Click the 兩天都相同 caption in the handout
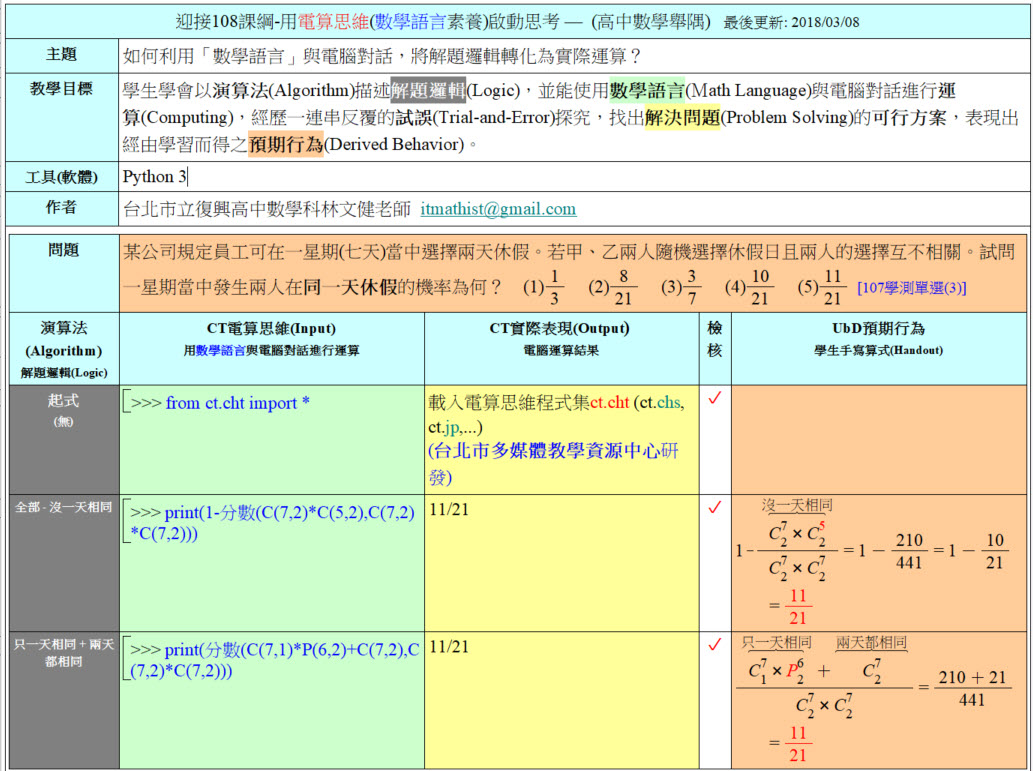Viewport: 1033px width, 771px height. (x=872, y=642)
